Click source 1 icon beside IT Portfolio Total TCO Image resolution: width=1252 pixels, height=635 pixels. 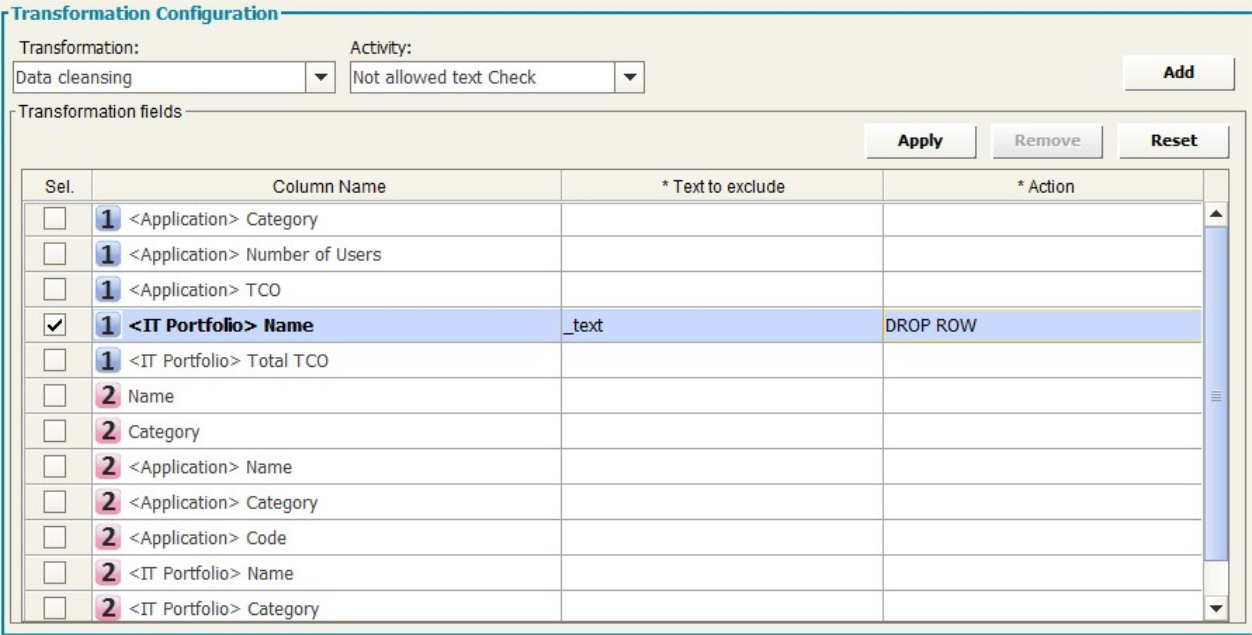[108, 361]
